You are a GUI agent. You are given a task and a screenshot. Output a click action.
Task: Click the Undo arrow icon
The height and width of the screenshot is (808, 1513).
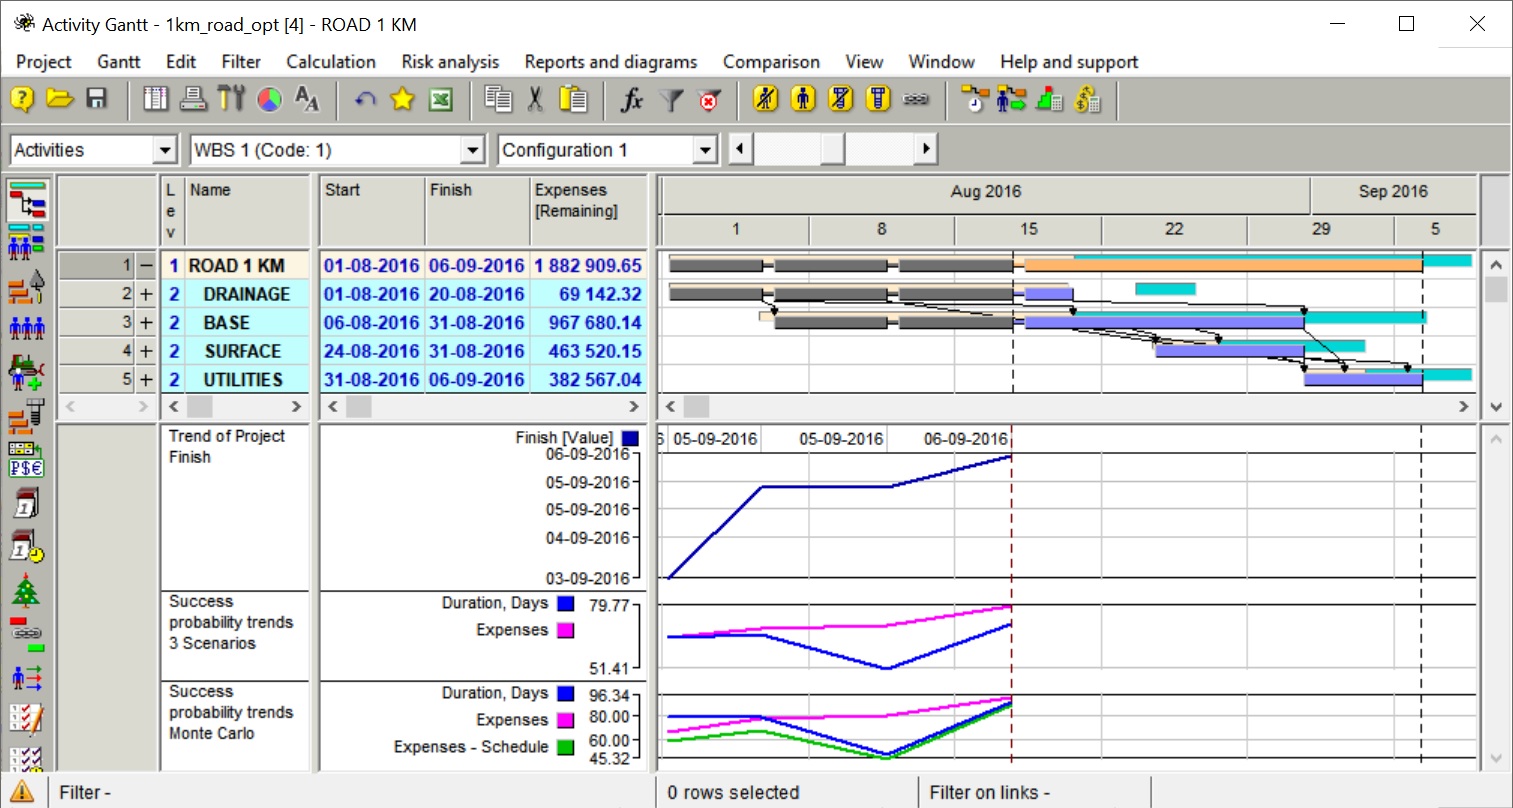365,99
